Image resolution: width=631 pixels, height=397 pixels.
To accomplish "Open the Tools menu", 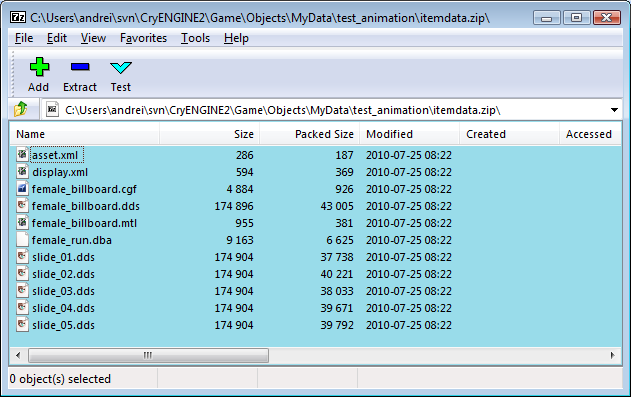I will 195,38.
